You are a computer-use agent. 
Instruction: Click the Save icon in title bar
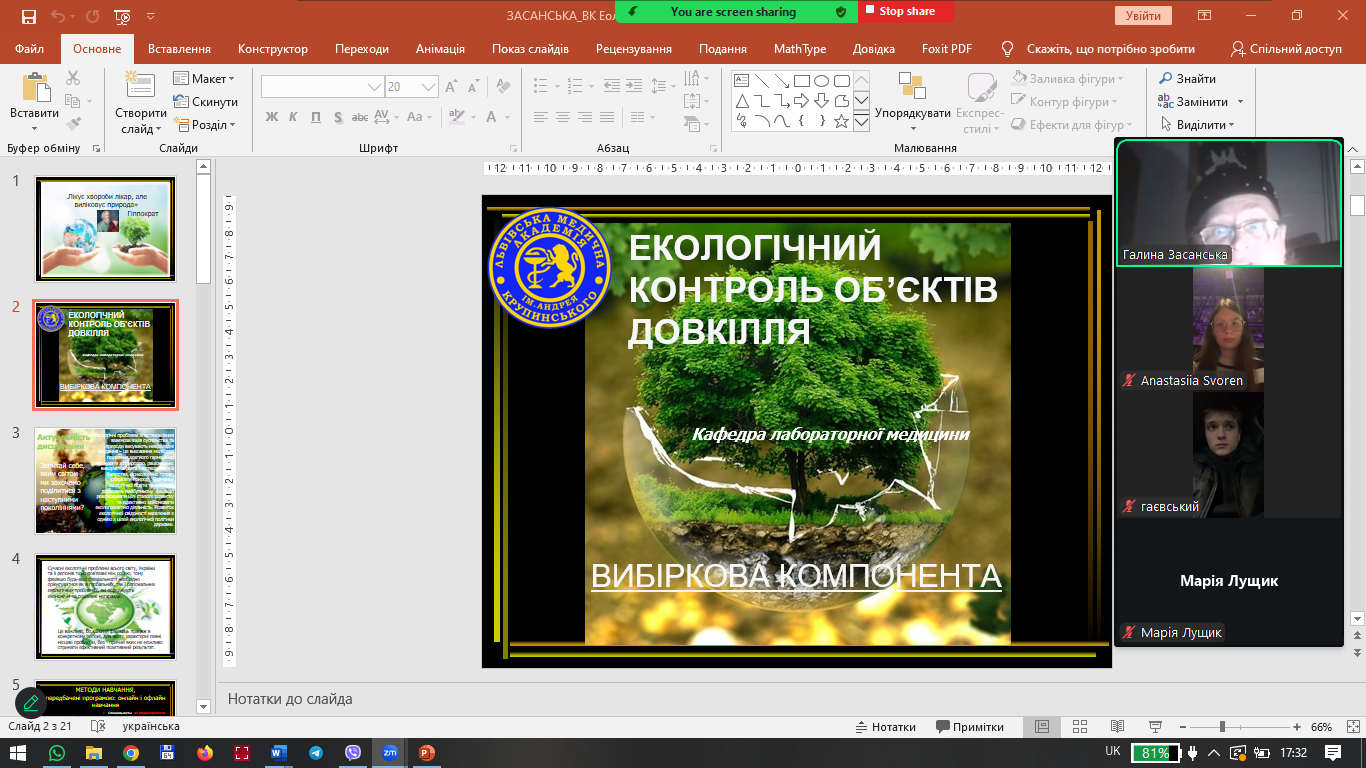click(x=28, y=17)
